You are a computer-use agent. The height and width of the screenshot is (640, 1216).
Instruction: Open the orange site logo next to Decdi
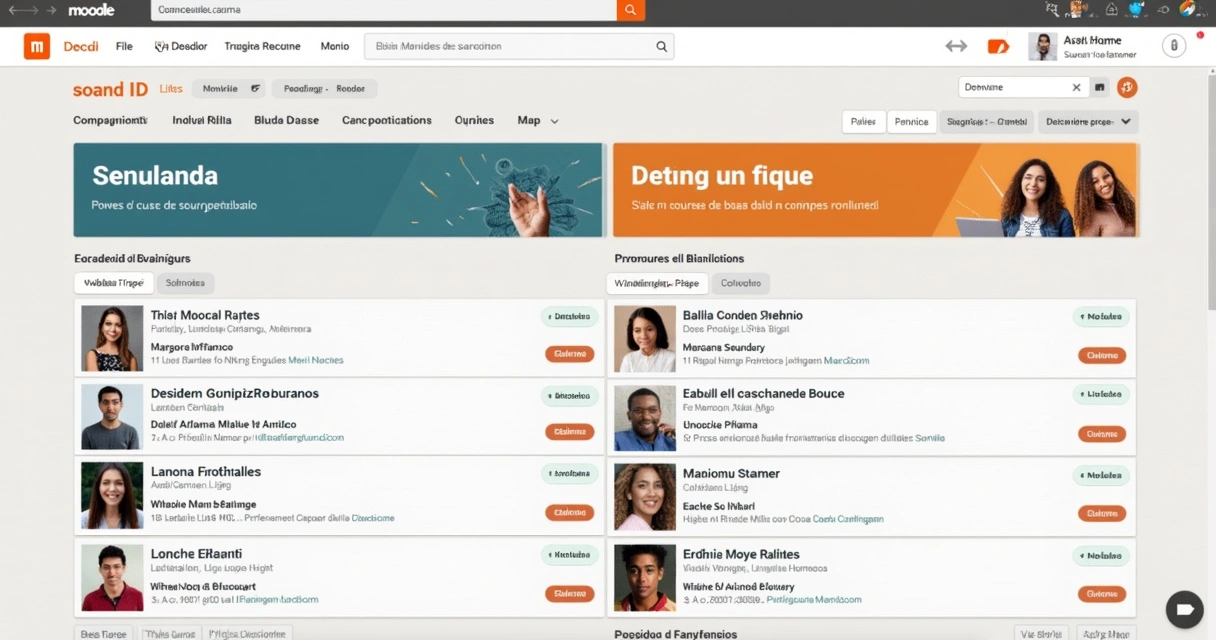click(36, 46)
